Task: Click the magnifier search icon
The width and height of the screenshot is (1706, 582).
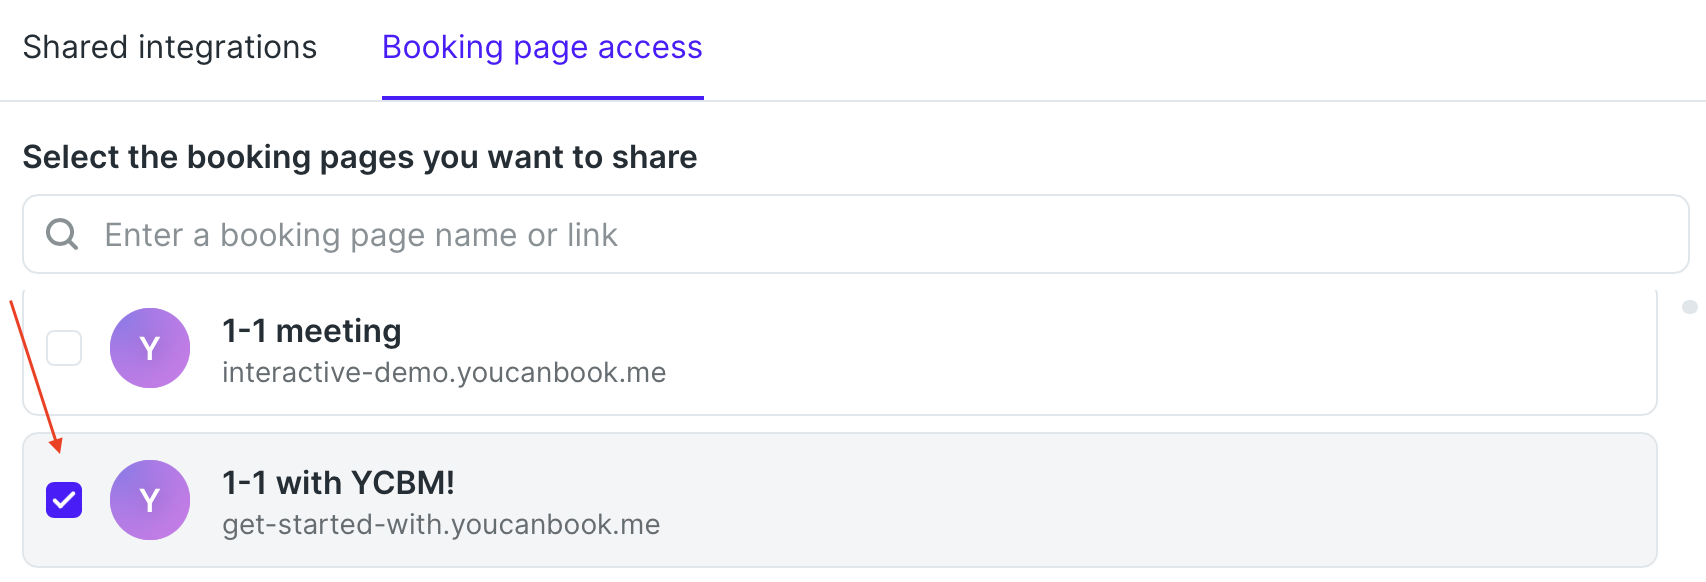Action: pyautogui.click(x=62, y=234)
